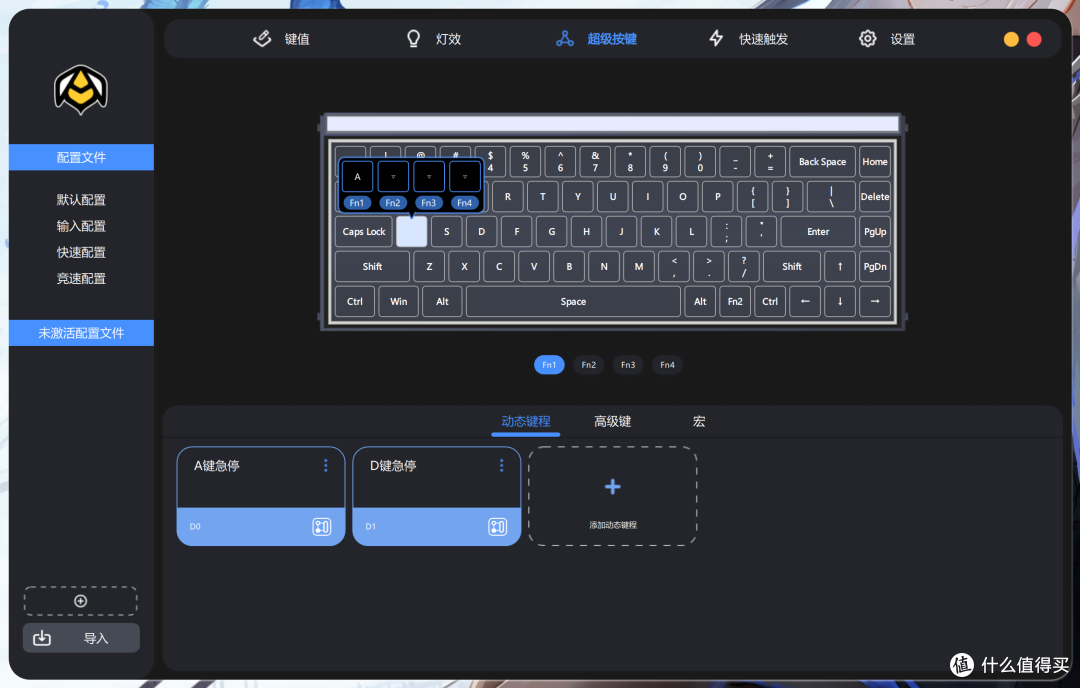This screenshot has width=1080, height=688.
Task: Open the D键急停 card options menu
Action: (501, 466)
